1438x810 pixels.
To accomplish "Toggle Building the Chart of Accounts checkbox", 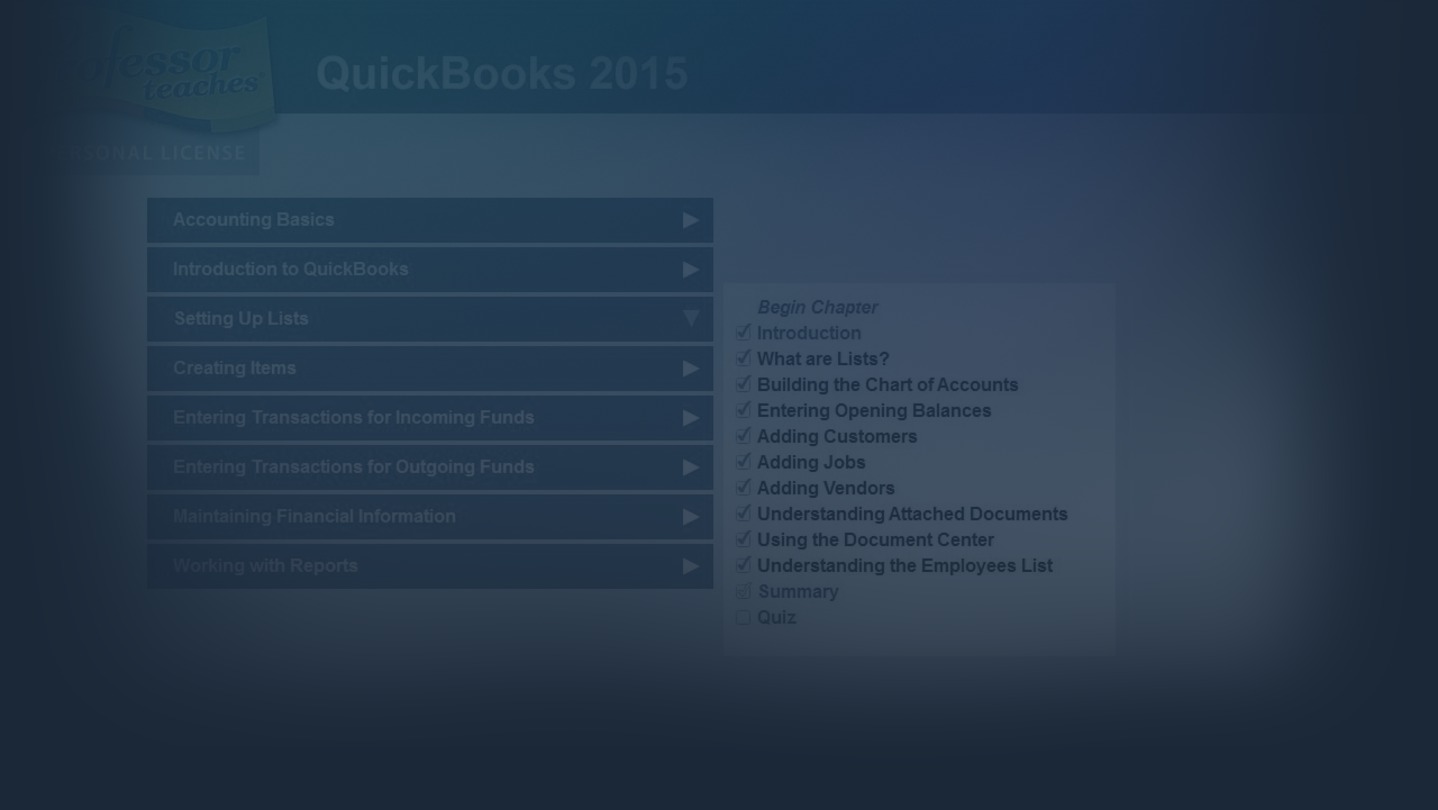I will pyautogui.click(x=743, y=384).
